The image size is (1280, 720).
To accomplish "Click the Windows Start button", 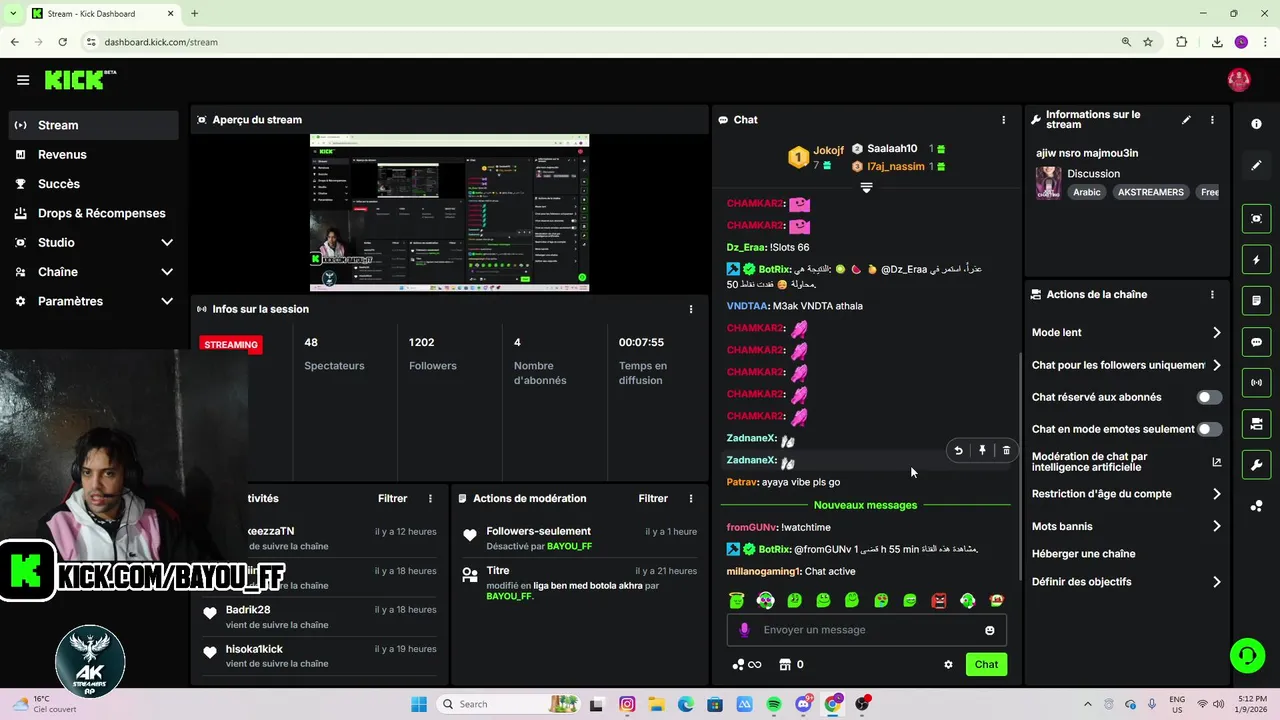I will 419,704.
